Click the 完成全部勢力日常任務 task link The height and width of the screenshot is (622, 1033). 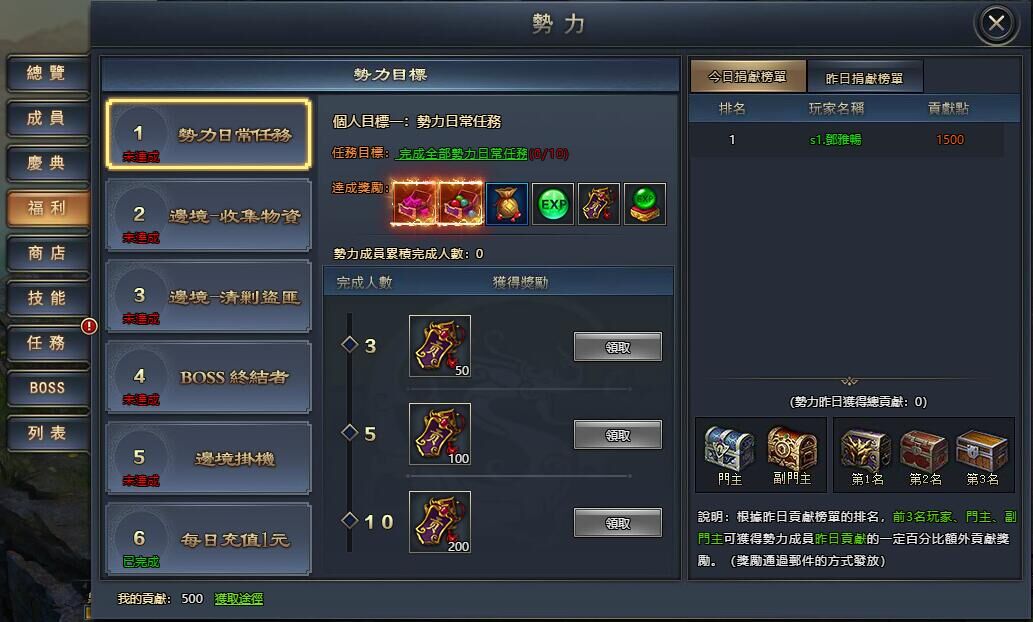462,154
